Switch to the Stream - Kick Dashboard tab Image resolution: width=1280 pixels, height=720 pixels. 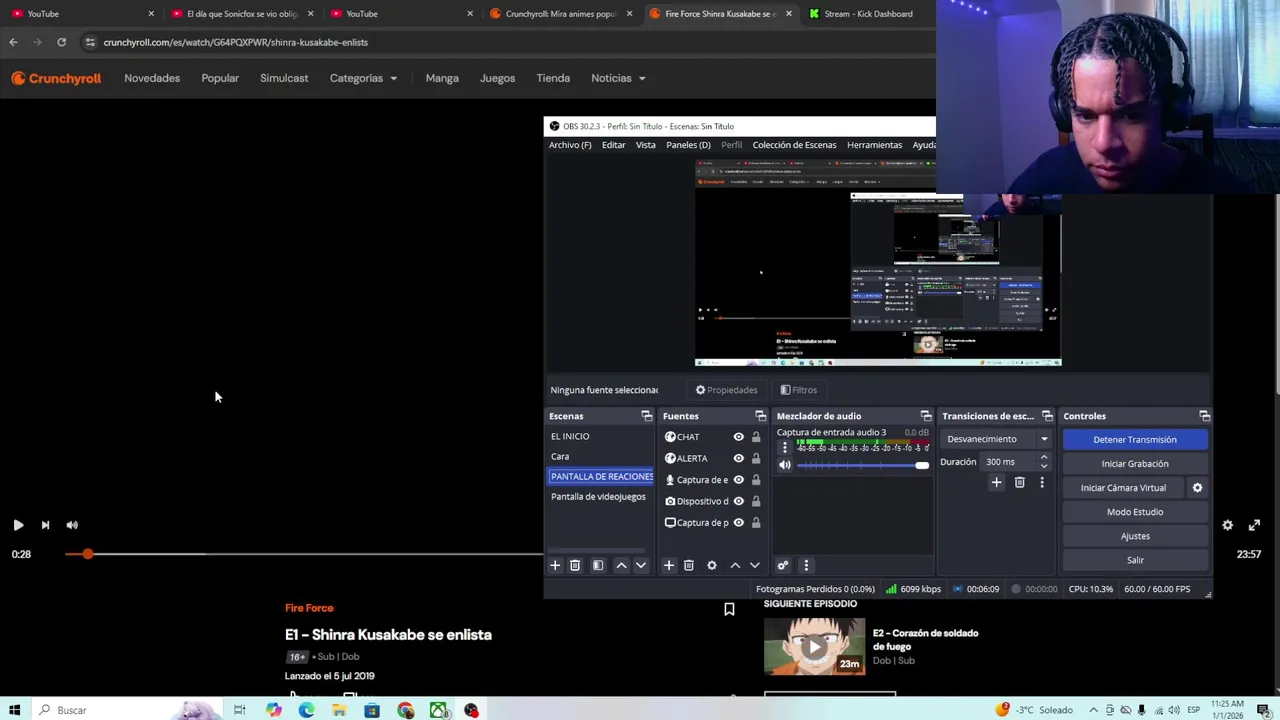[x=866, y=14]
